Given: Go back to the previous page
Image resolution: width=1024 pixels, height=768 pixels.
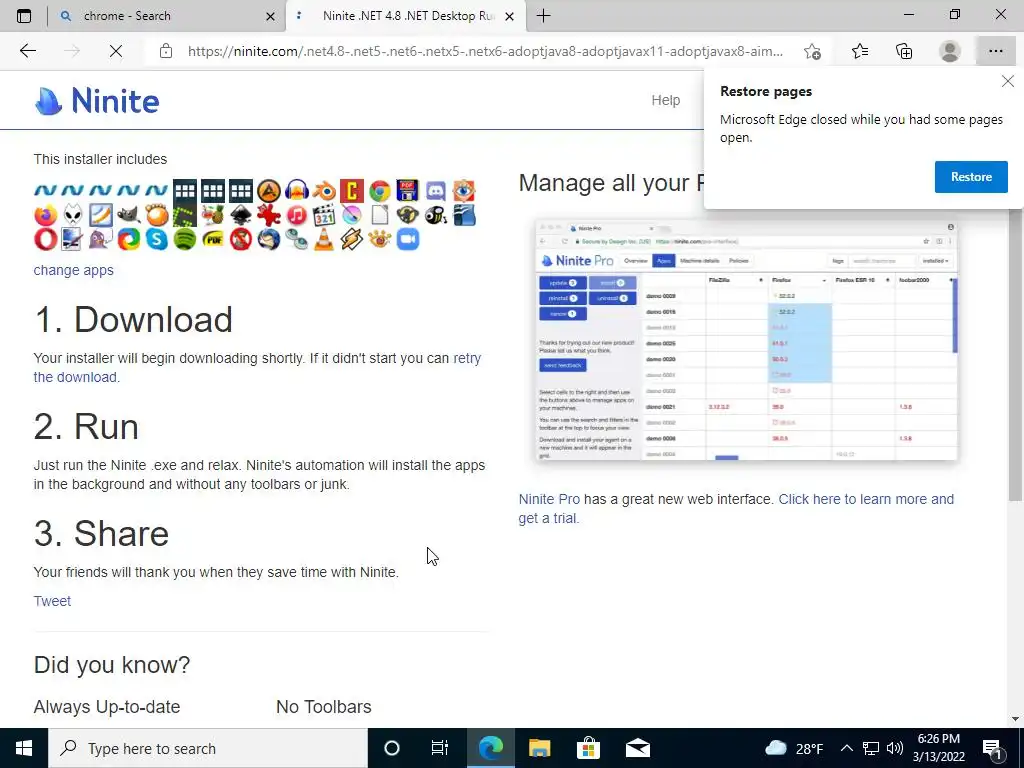Looking at the screenshot, I should pyautogui.click(x=27, y=51).
